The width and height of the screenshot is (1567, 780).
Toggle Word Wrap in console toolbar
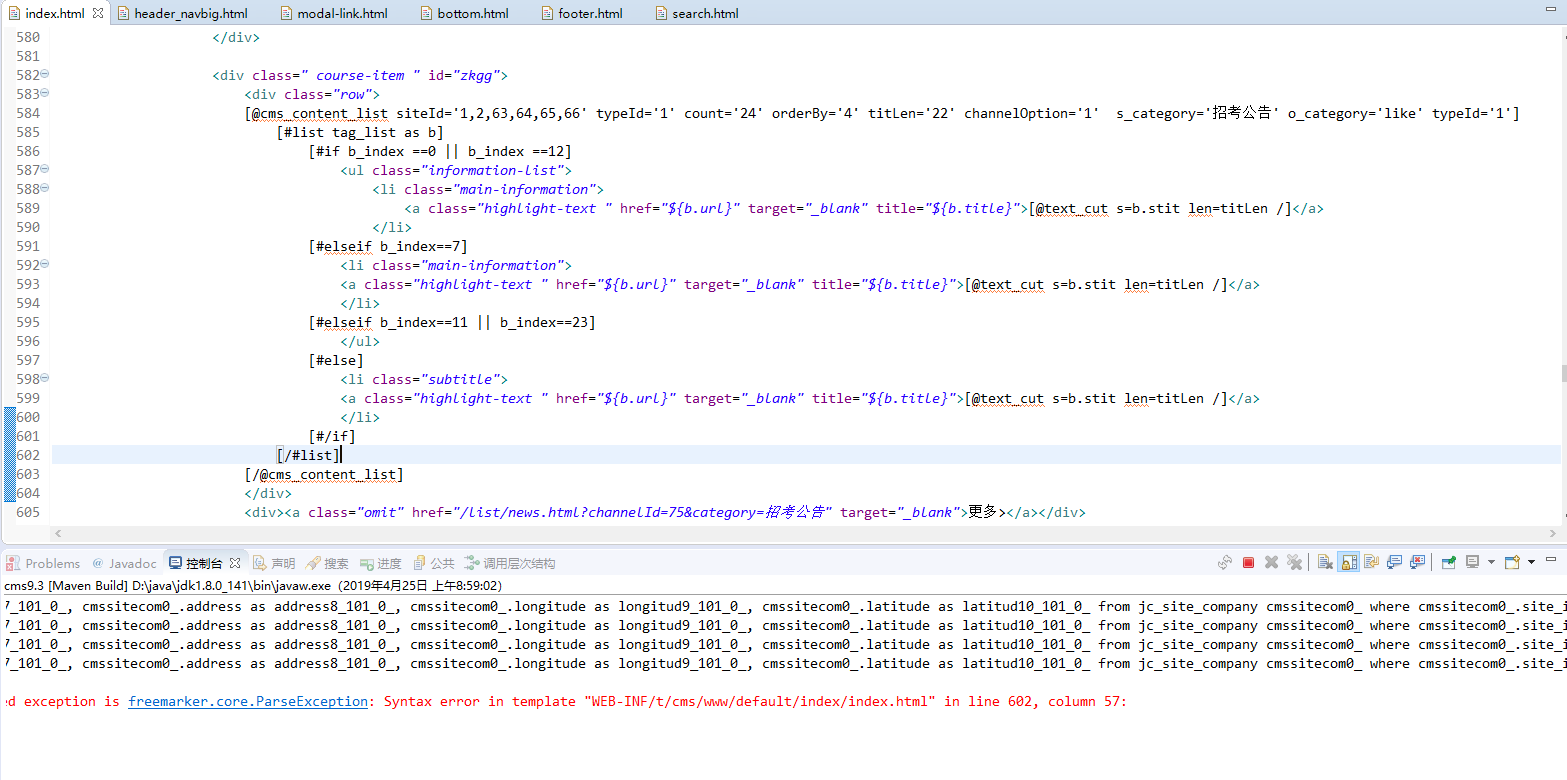1371,563
